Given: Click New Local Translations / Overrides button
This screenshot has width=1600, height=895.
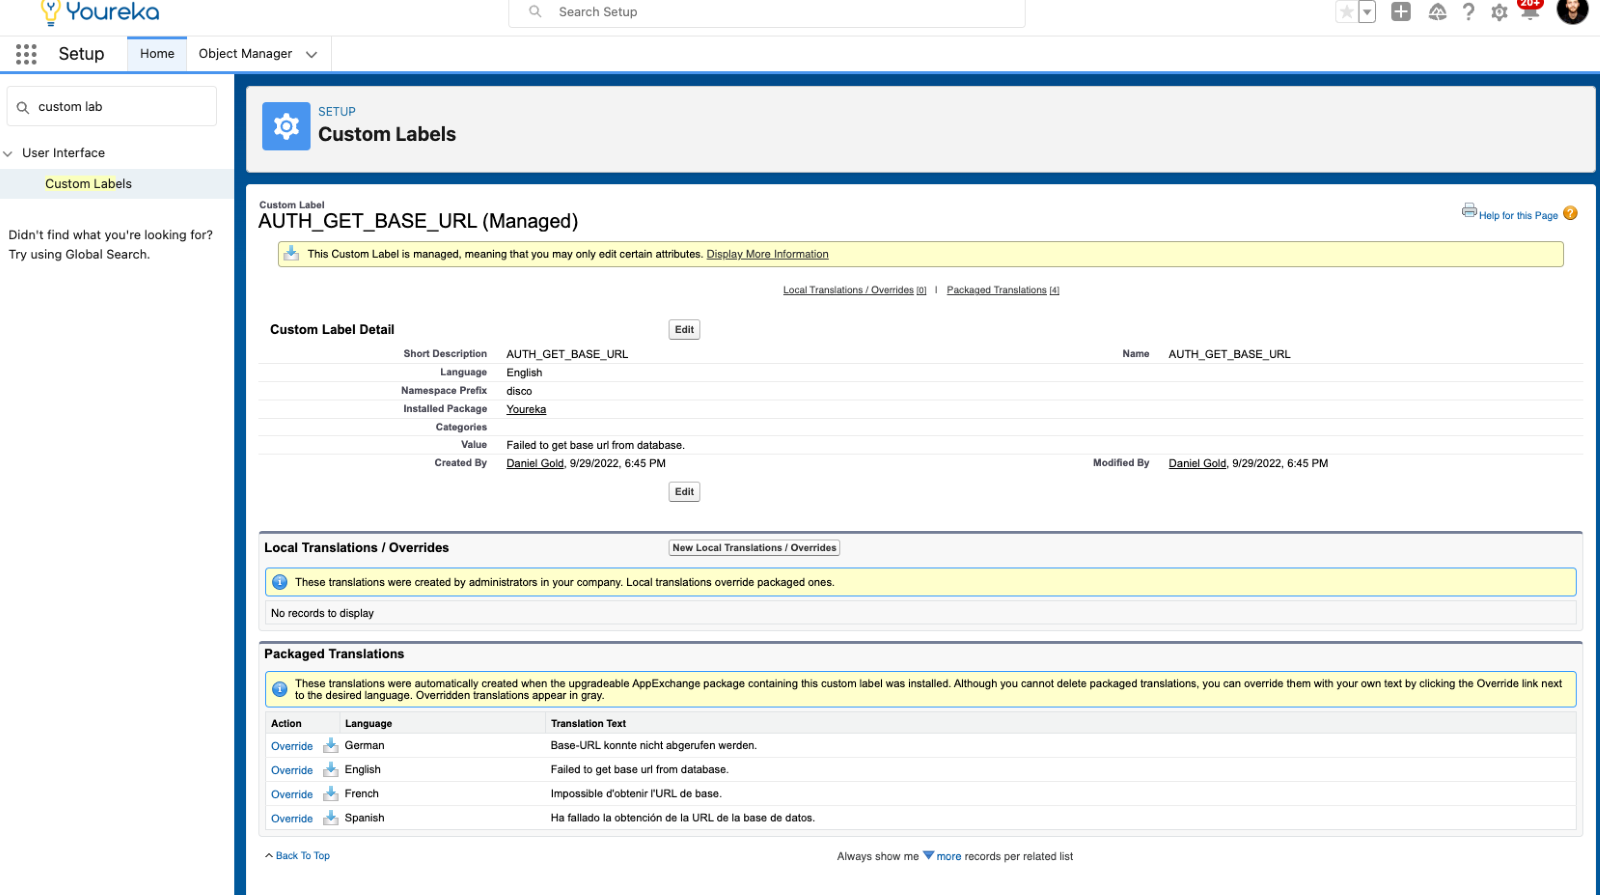Looking at the screenshot, I should point(754,548).
